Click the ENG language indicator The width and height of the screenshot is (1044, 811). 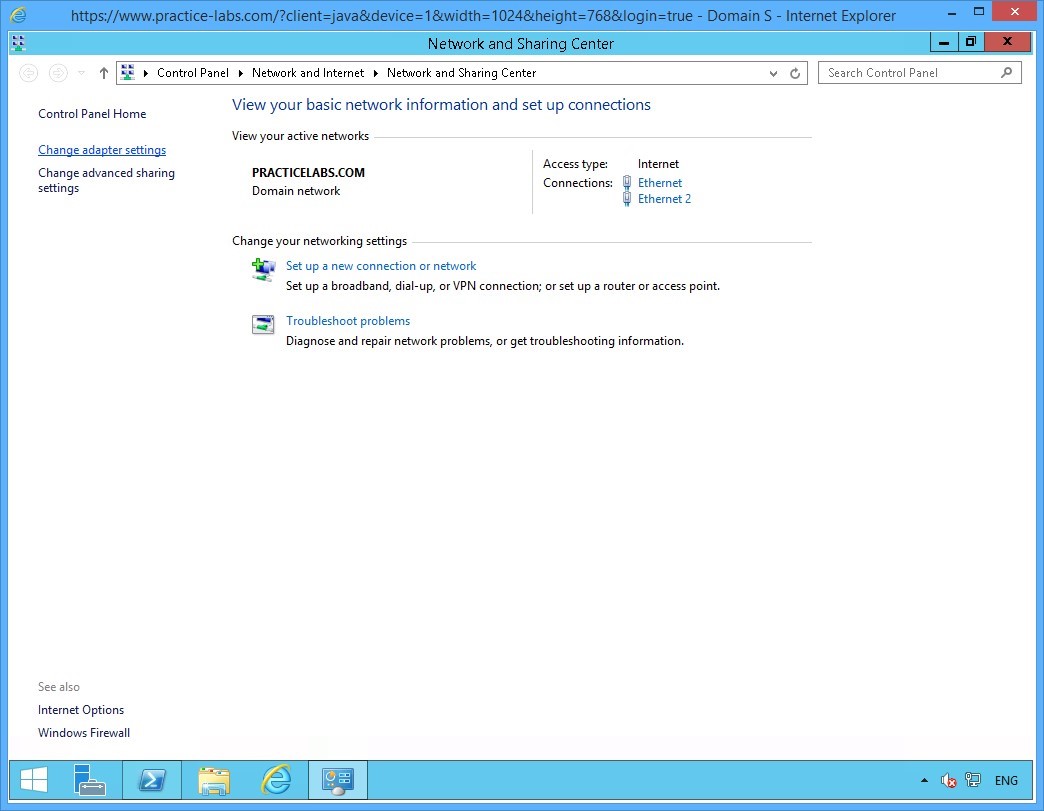click(1006, 781)
